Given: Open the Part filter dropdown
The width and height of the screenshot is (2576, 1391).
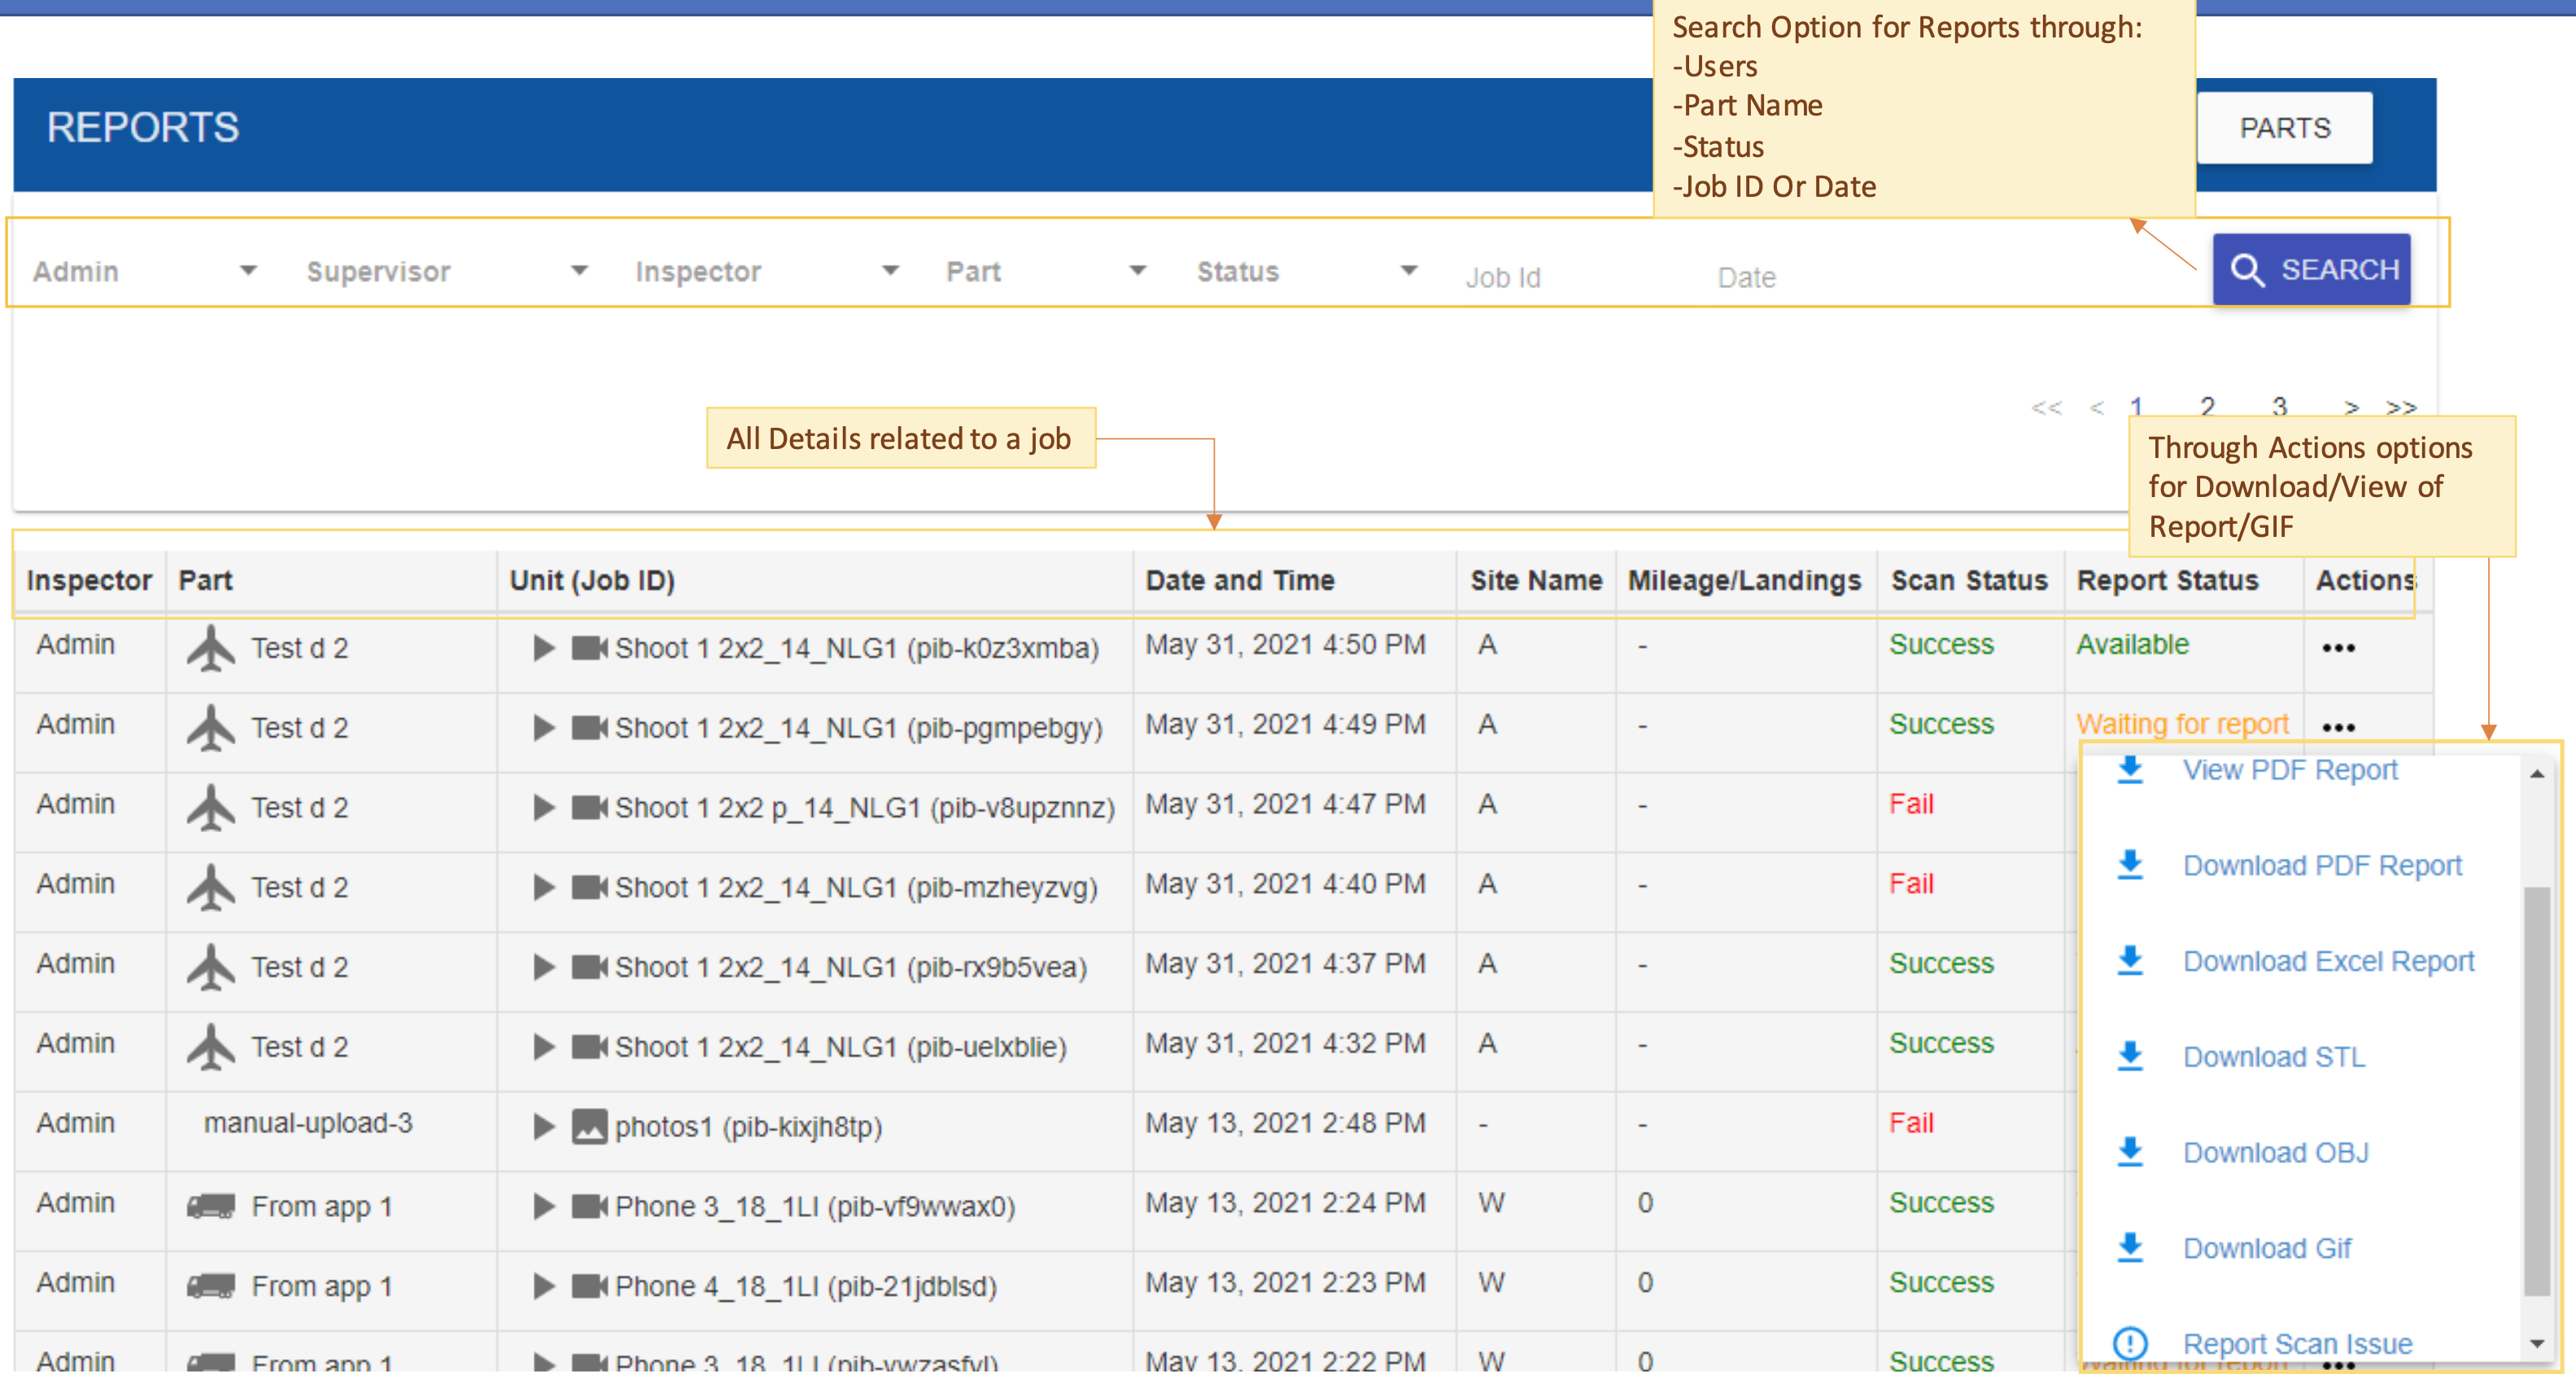Looking at the screenshot, I should (x=1046, y=271).
